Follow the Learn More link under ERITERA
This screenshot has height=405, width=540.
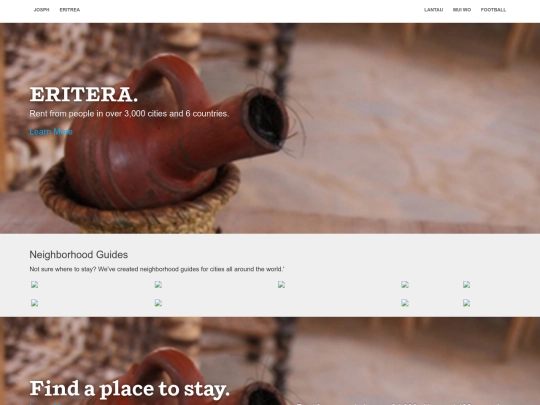pos(51,132)
